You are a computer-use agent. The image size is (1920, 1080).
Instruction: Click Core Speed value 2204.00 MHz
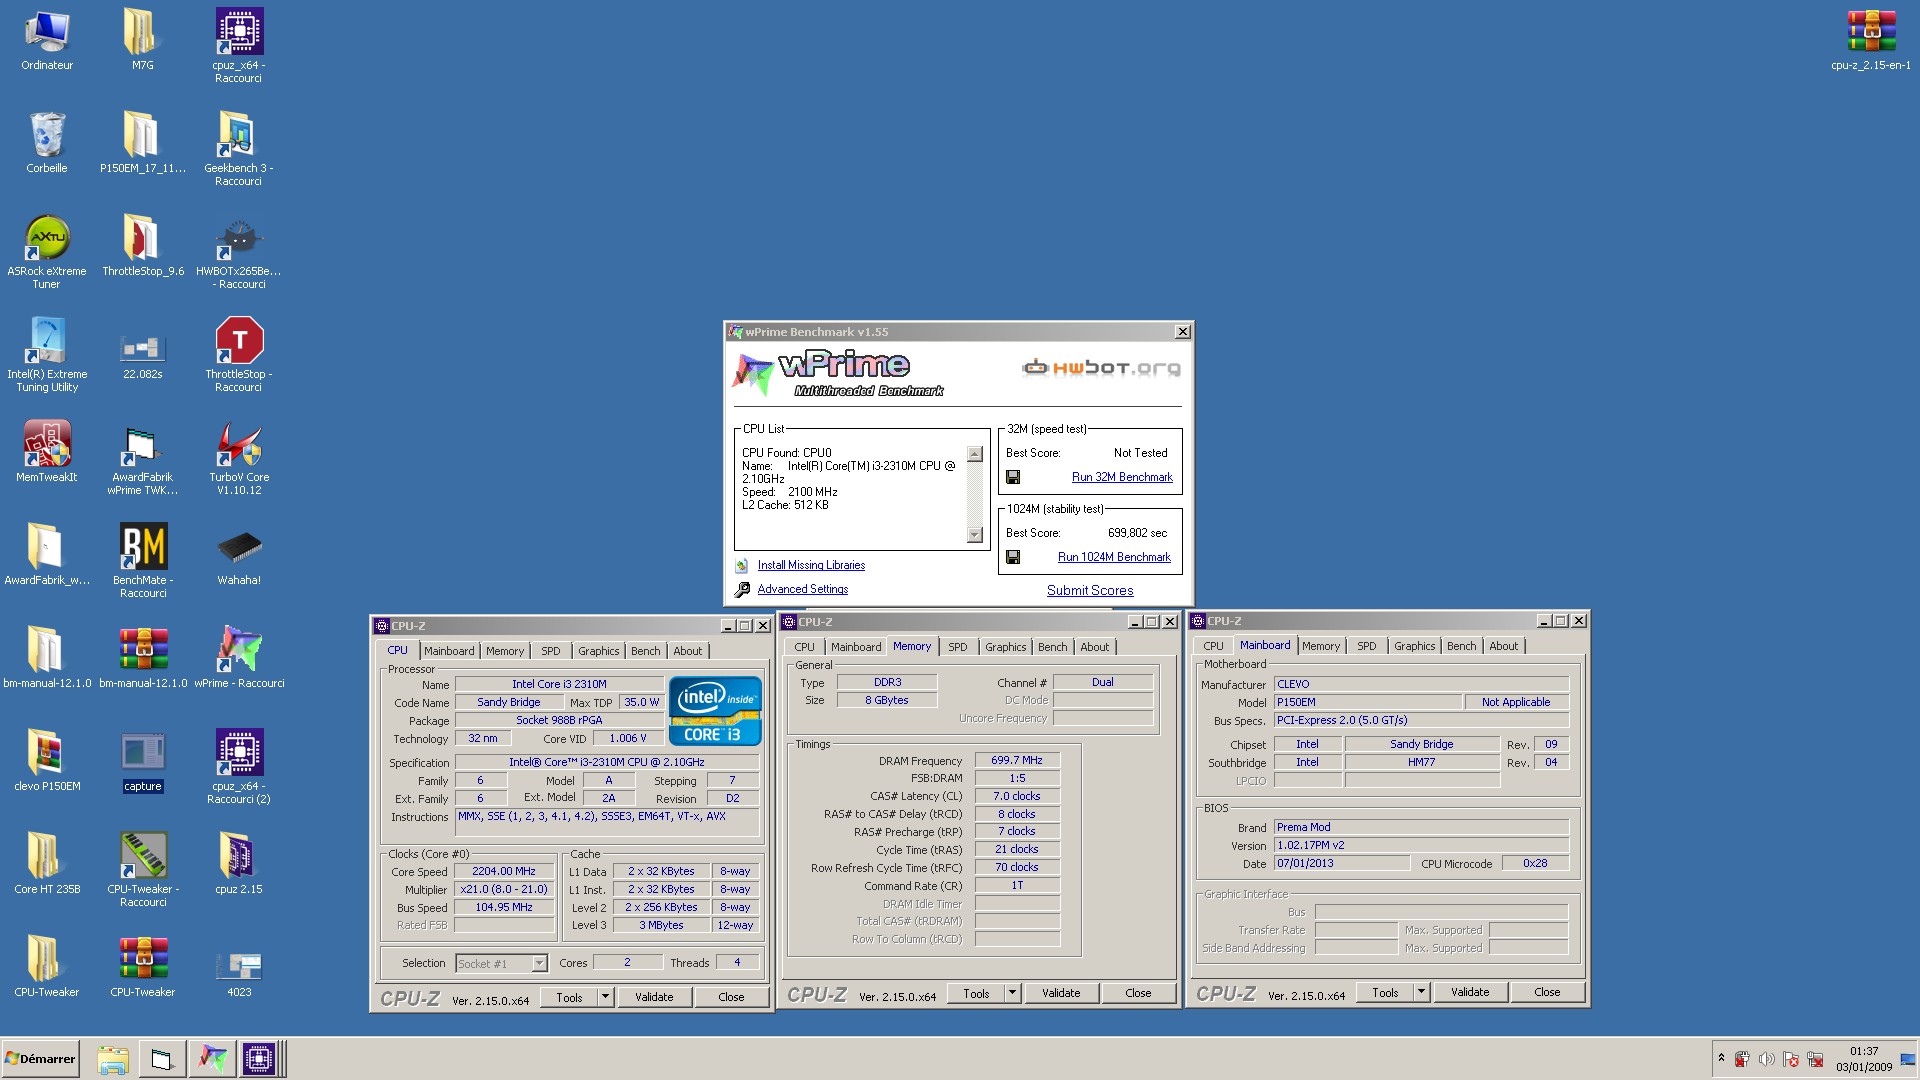coord(504,872)
